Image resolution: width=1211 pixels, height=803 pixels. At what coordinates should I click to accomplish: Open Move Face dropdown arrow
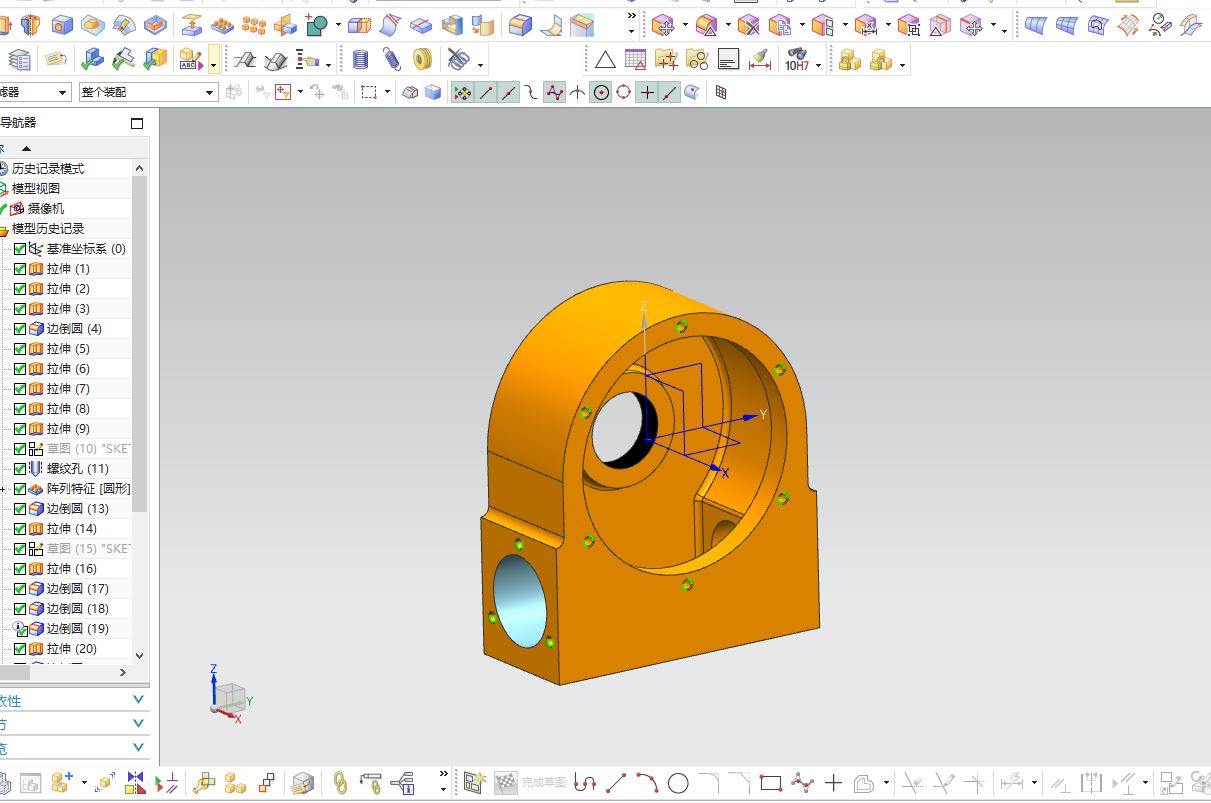[x=685, y=25]
